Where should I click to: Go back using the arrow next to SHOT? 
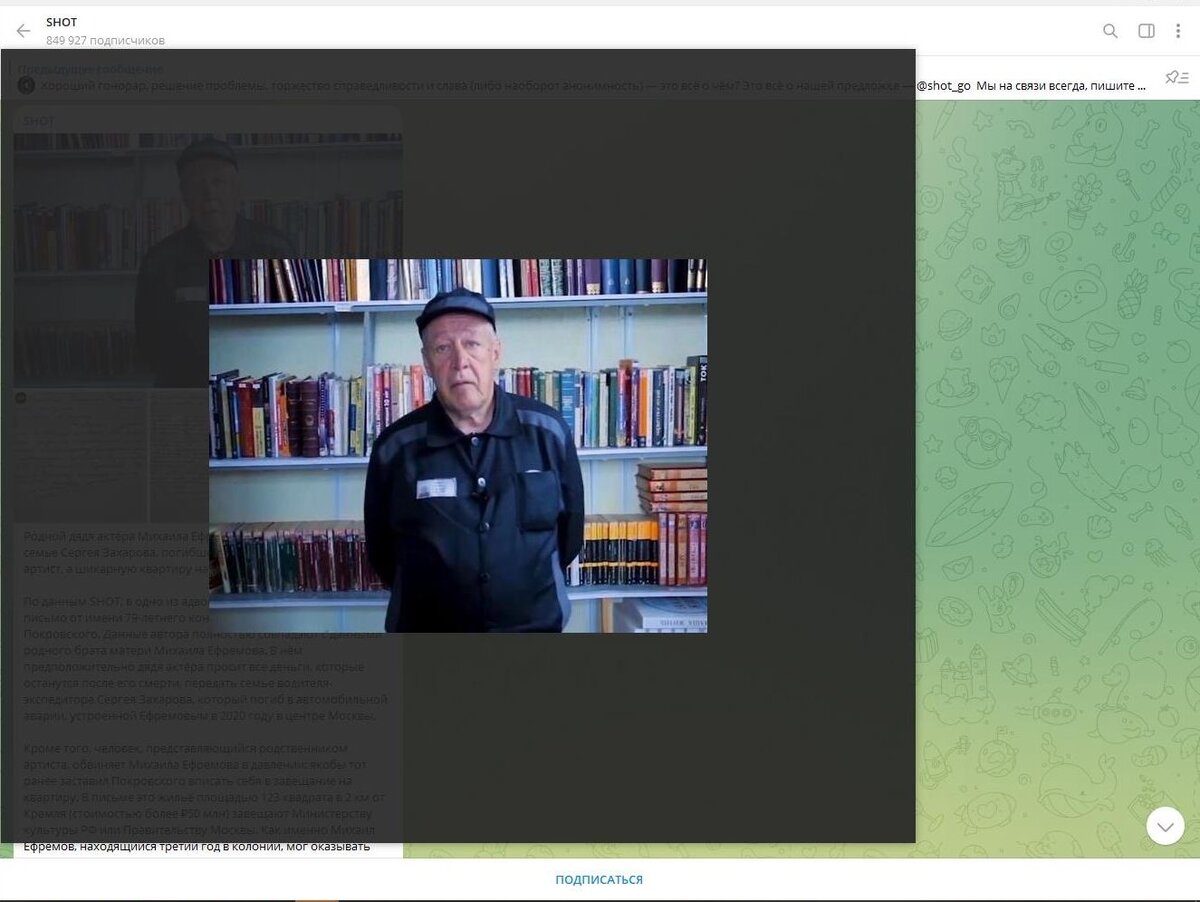coord(23,31)
